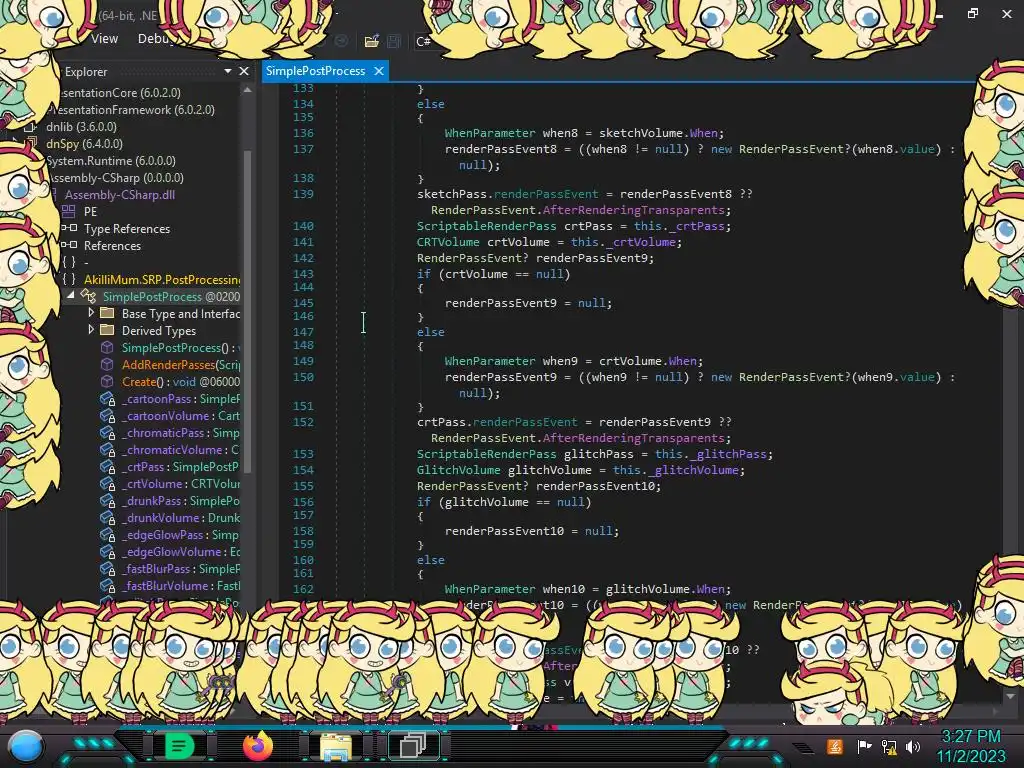Click the tree scrollbar up arrow
Viewport: 1024px width, 768px height.
[247, 89]
